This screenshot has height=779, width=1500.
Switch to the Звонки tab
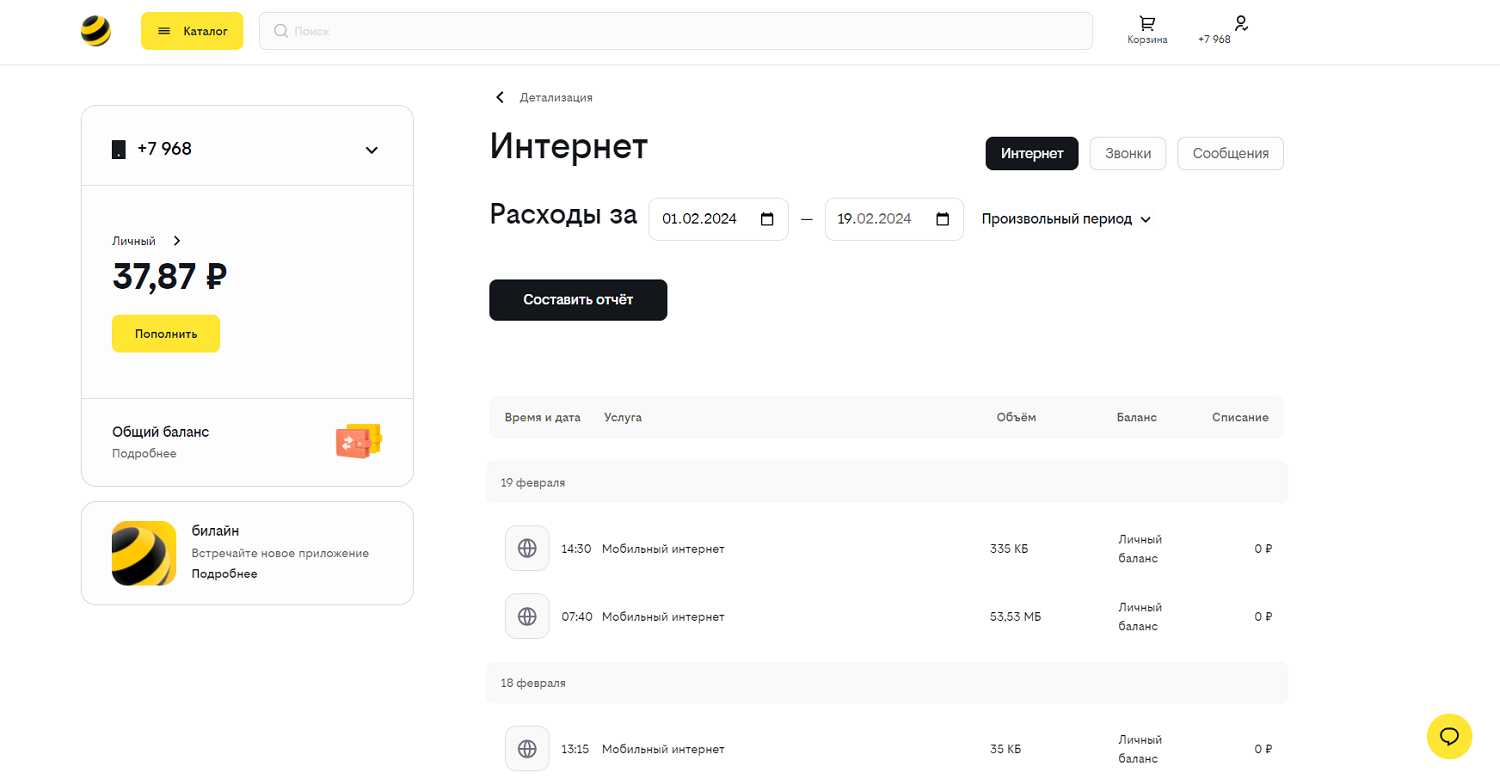point(1128,153)
